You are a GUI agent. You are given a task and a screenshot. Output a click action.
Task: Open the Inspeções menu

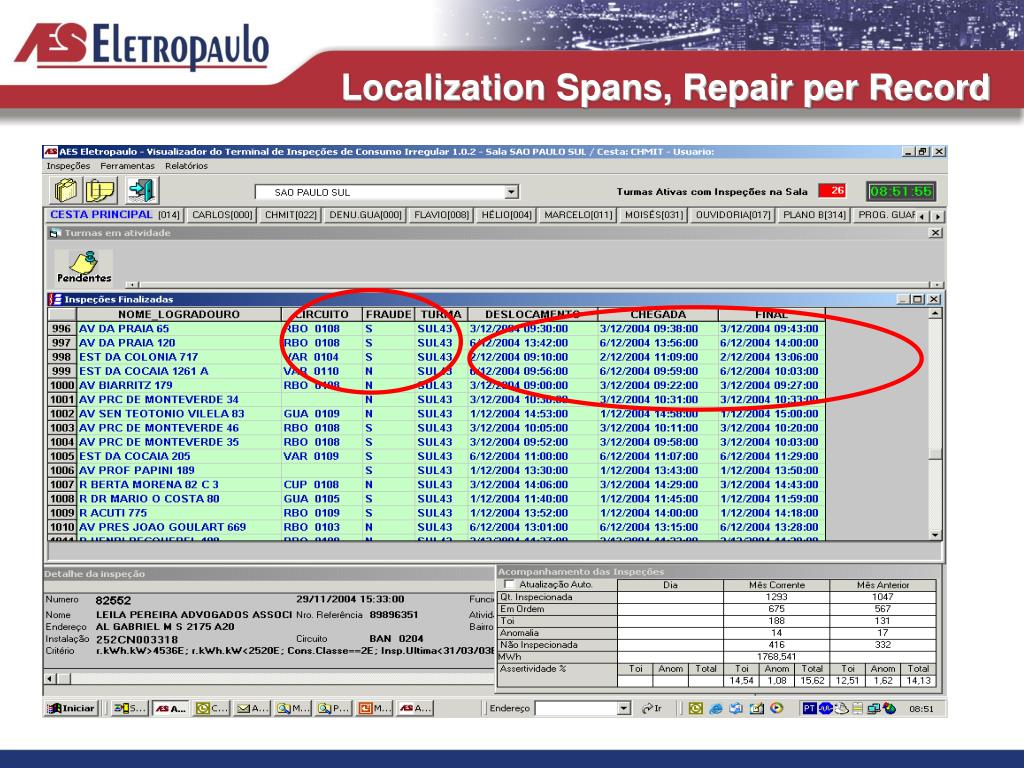(68, 166)
